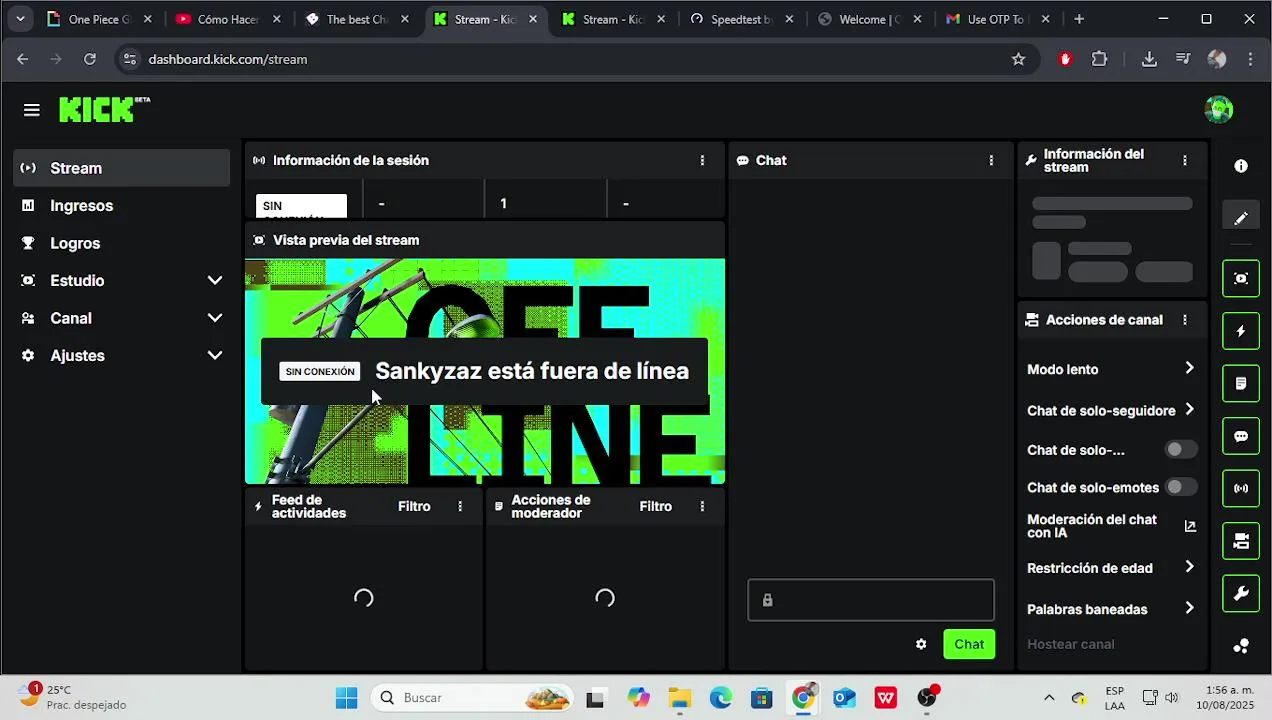Screen dimensions: 1272x720
Task: Open Chat de solo-seguidores options arrow
Action: tap(1189, 409)
